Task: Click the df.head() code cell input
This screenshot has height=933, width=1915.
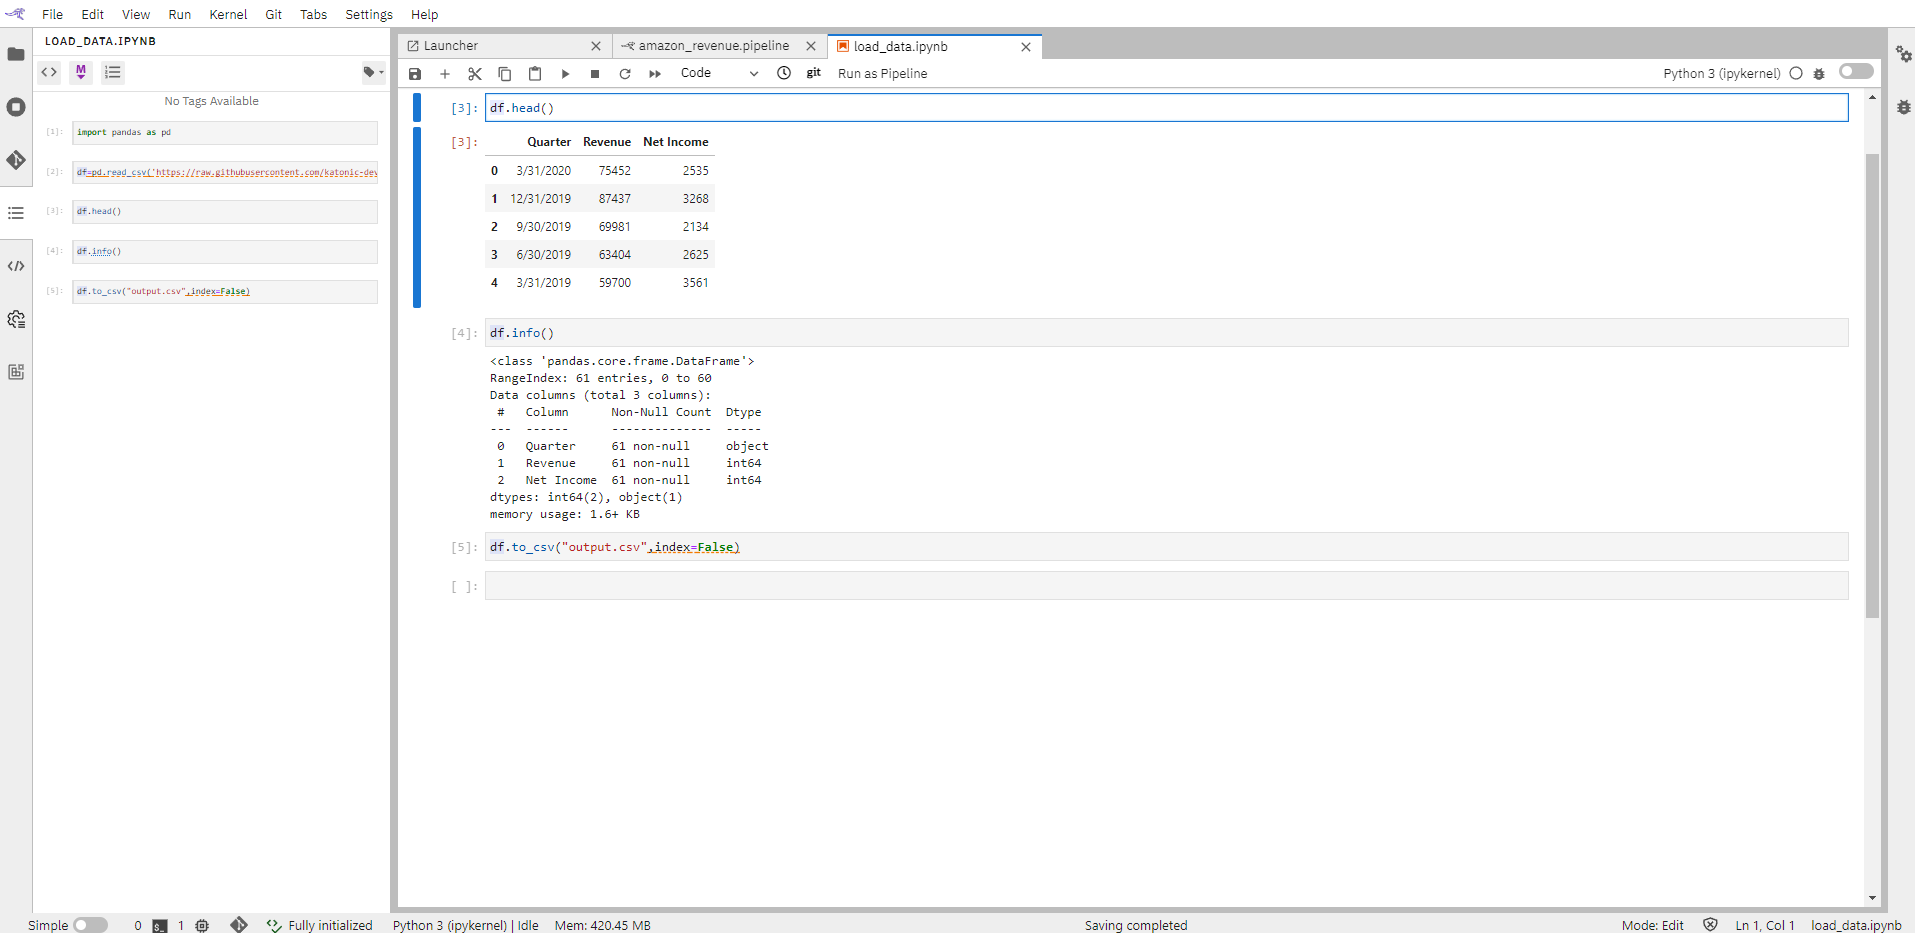Action: pos(1166,108)
